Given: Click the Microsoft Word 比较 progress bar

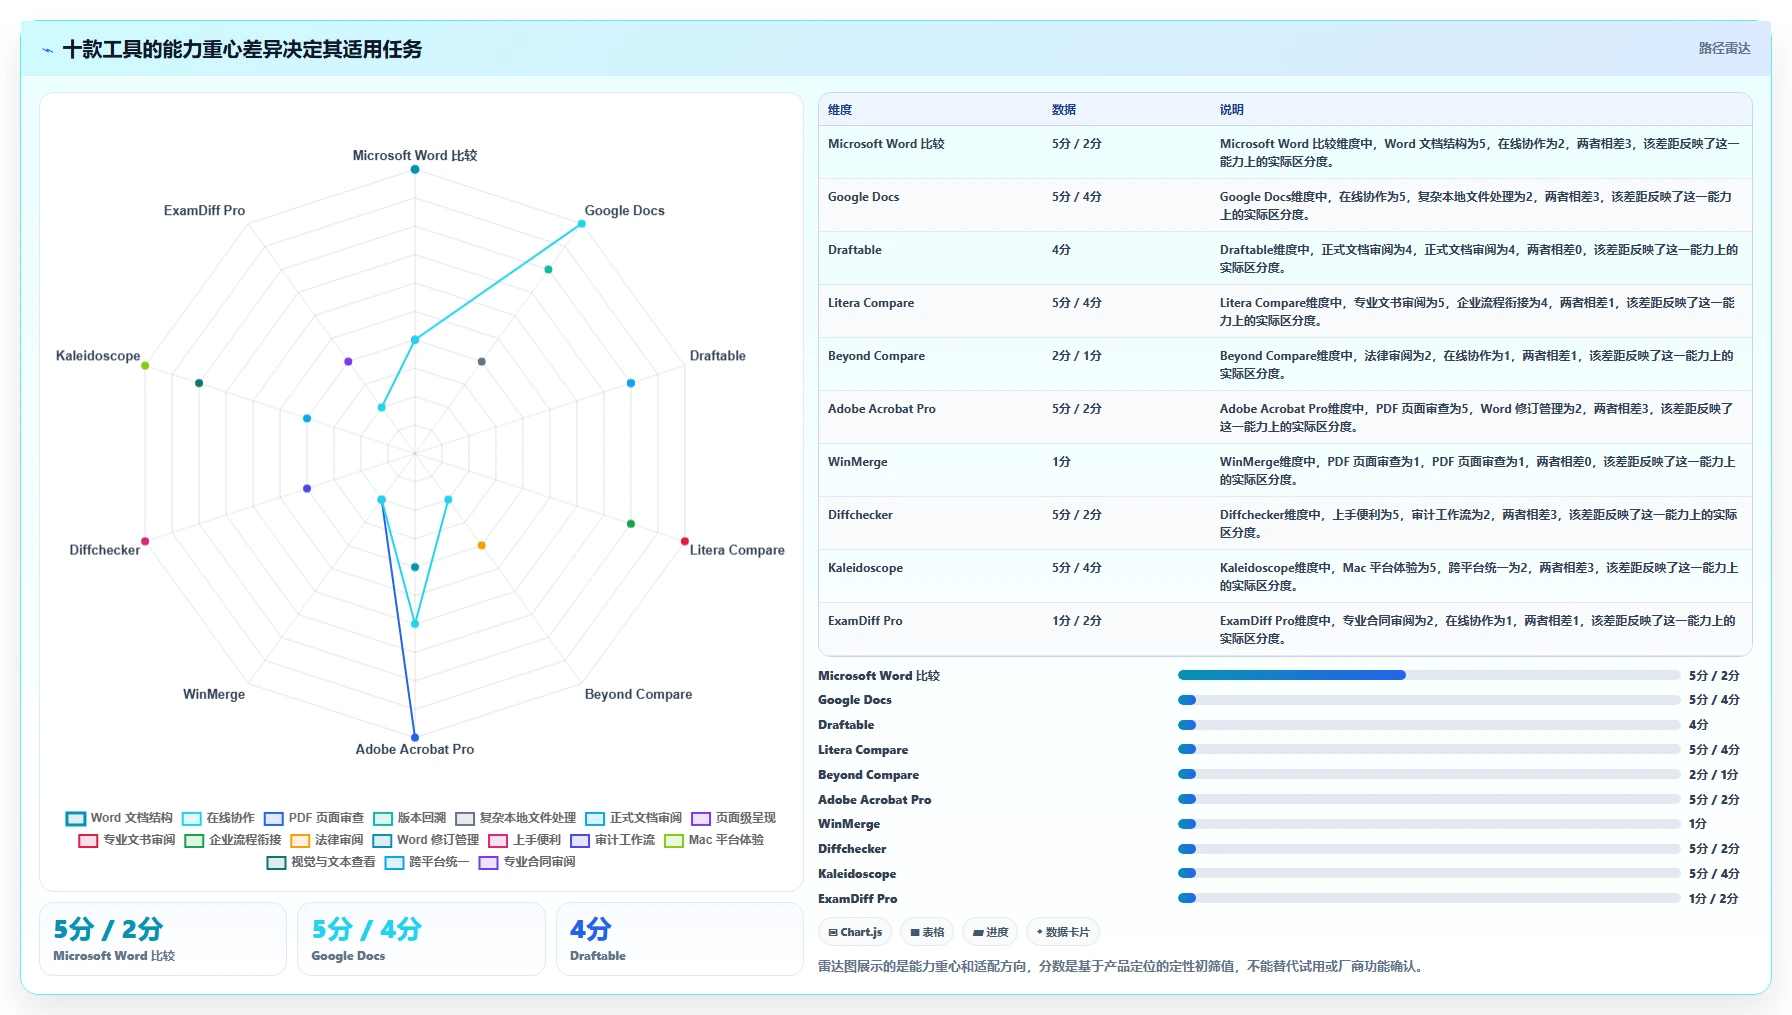Looking at the screenshot, I should point(1429,675).
